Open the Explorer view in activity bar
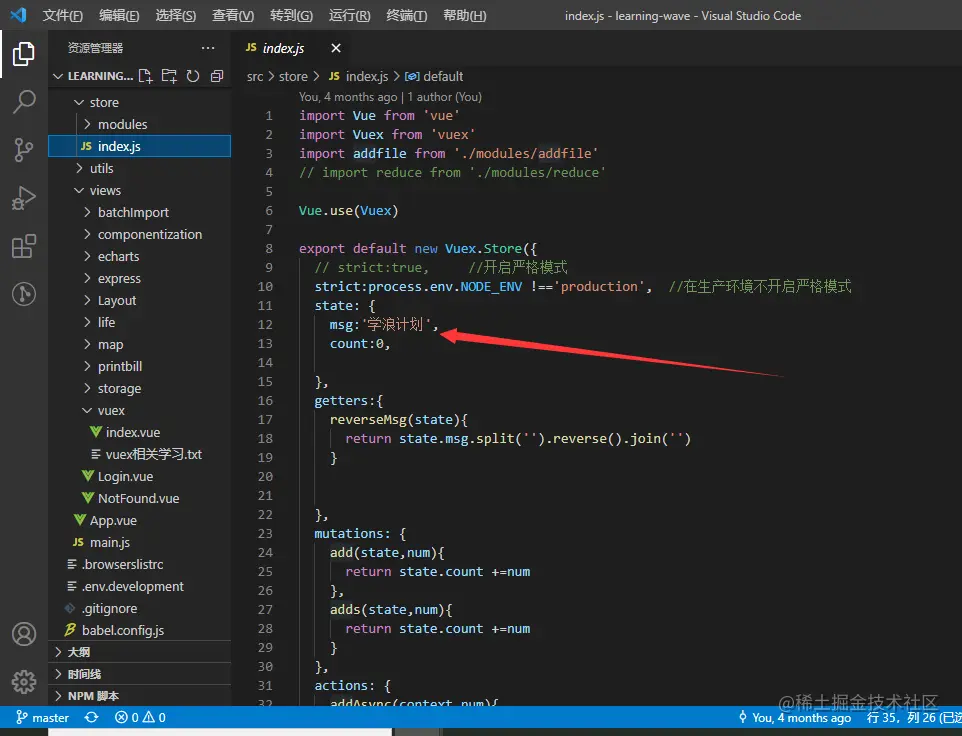This screenshot has width=962, height=736. pos(23,54)
